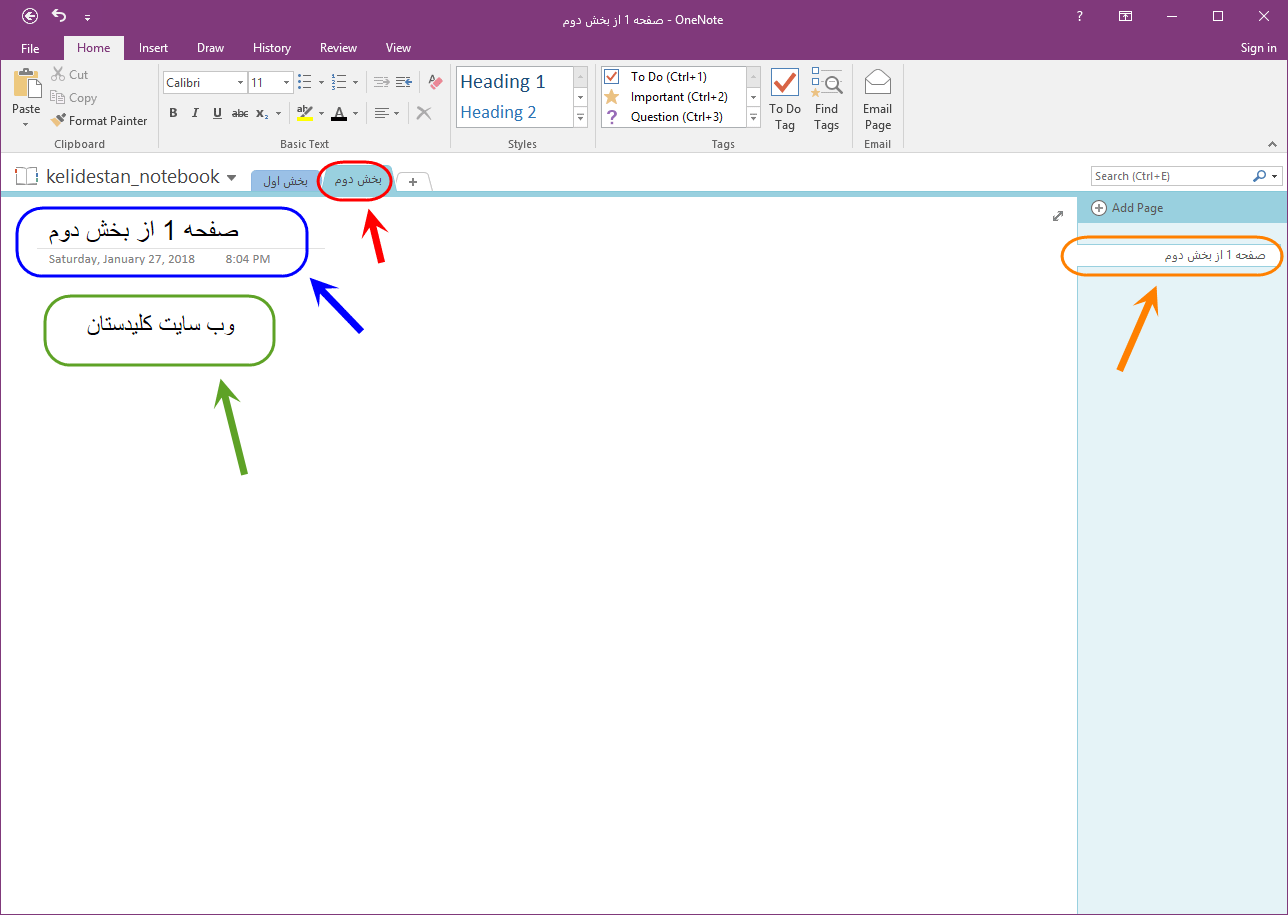Open the Customize Quick Access Toolbar dropdown

coord(87,18)
